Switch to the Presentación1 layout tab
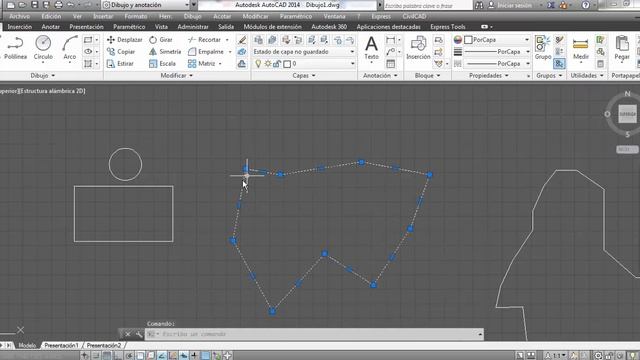 (x=61, y=345)
